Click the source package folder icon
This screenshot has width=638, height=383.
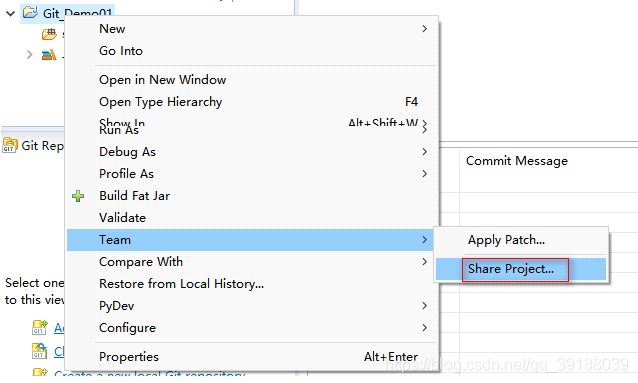point(49,34)
